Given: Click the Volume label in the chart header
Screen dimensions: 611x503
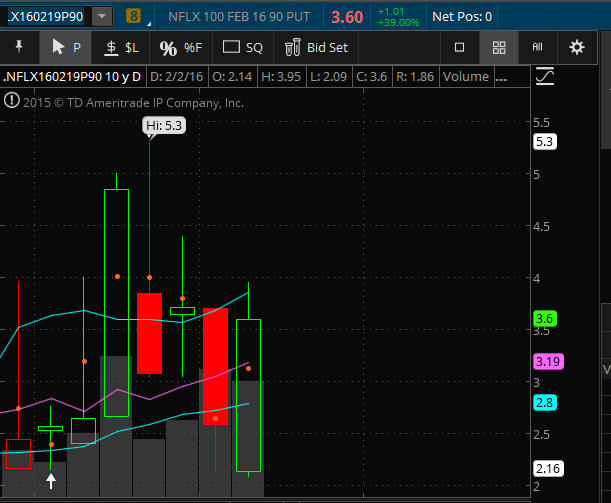Looking at the screenshot, I should pos(466,77).
